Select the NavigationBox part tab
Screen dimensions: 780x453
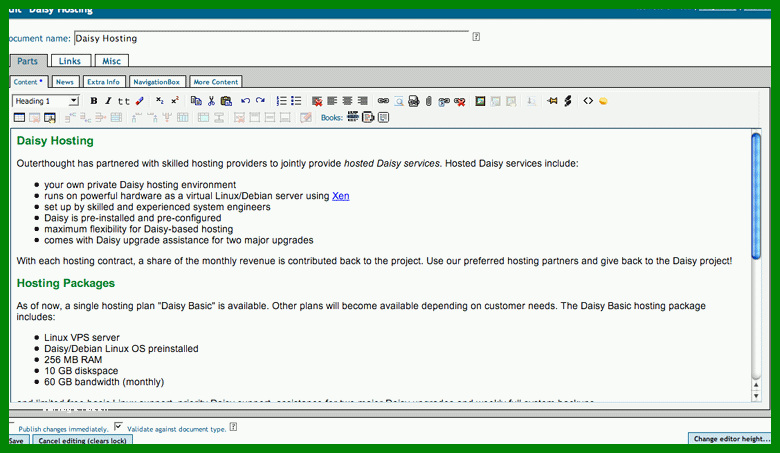[157, 82]
